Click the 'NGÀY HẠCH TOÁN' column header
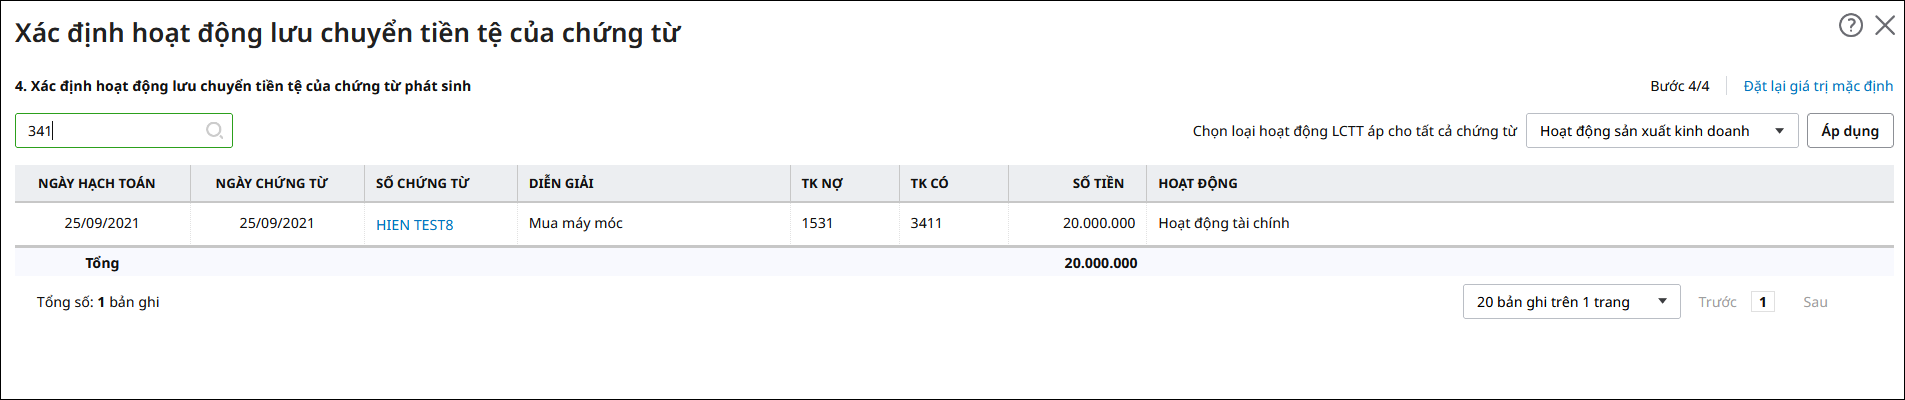Viewport: 1905px width, 400px height. [x=97, y=183]
